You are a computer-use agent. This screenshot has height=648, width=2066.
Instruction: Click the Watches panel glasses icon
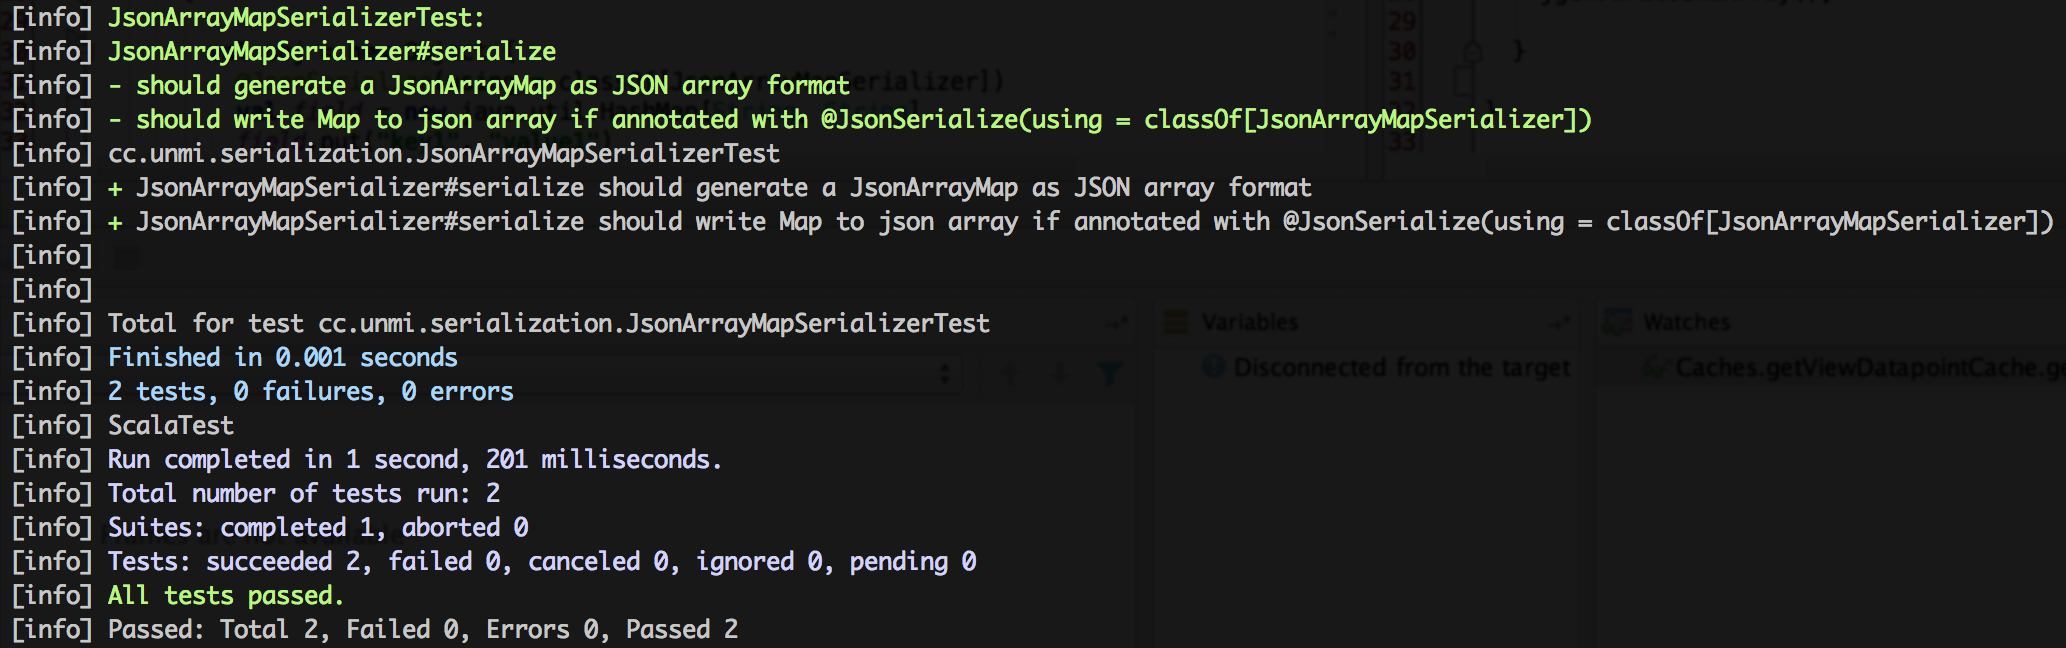coord(1615,322)
